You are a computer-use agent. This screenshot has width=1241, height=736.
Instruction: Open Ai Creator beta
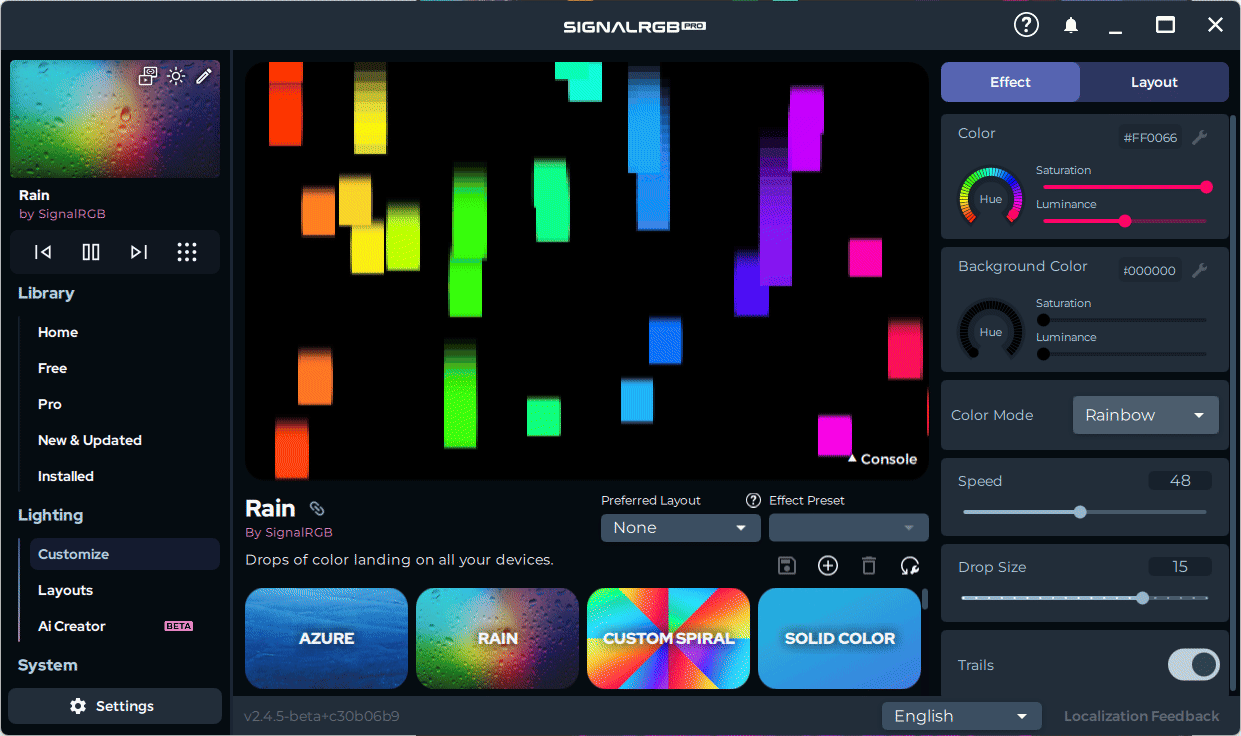(x=72, y=626)
